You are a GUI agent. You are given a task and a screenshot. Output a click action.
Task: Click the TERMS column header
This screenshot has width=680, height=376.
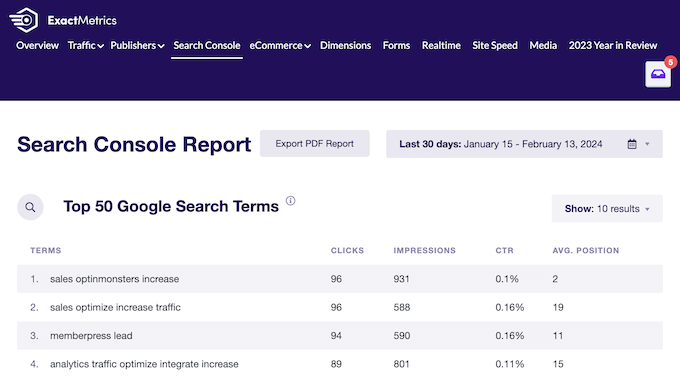[46, 251]
